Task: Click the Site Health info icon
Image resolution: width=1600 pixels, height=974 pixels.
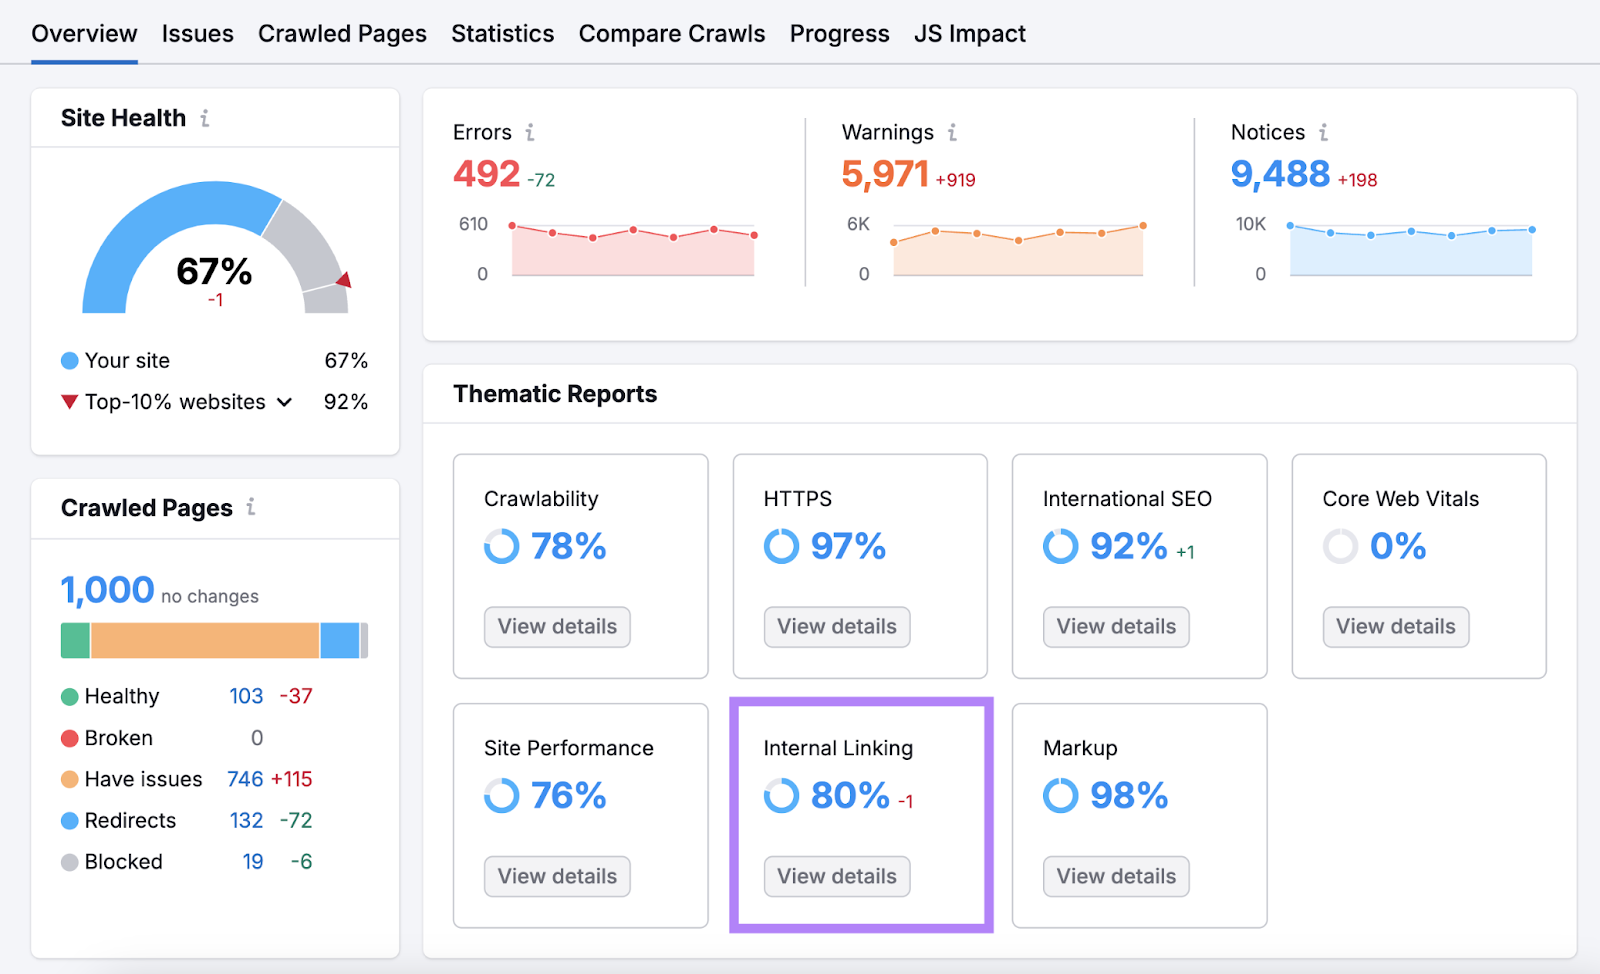Action: 205,118
